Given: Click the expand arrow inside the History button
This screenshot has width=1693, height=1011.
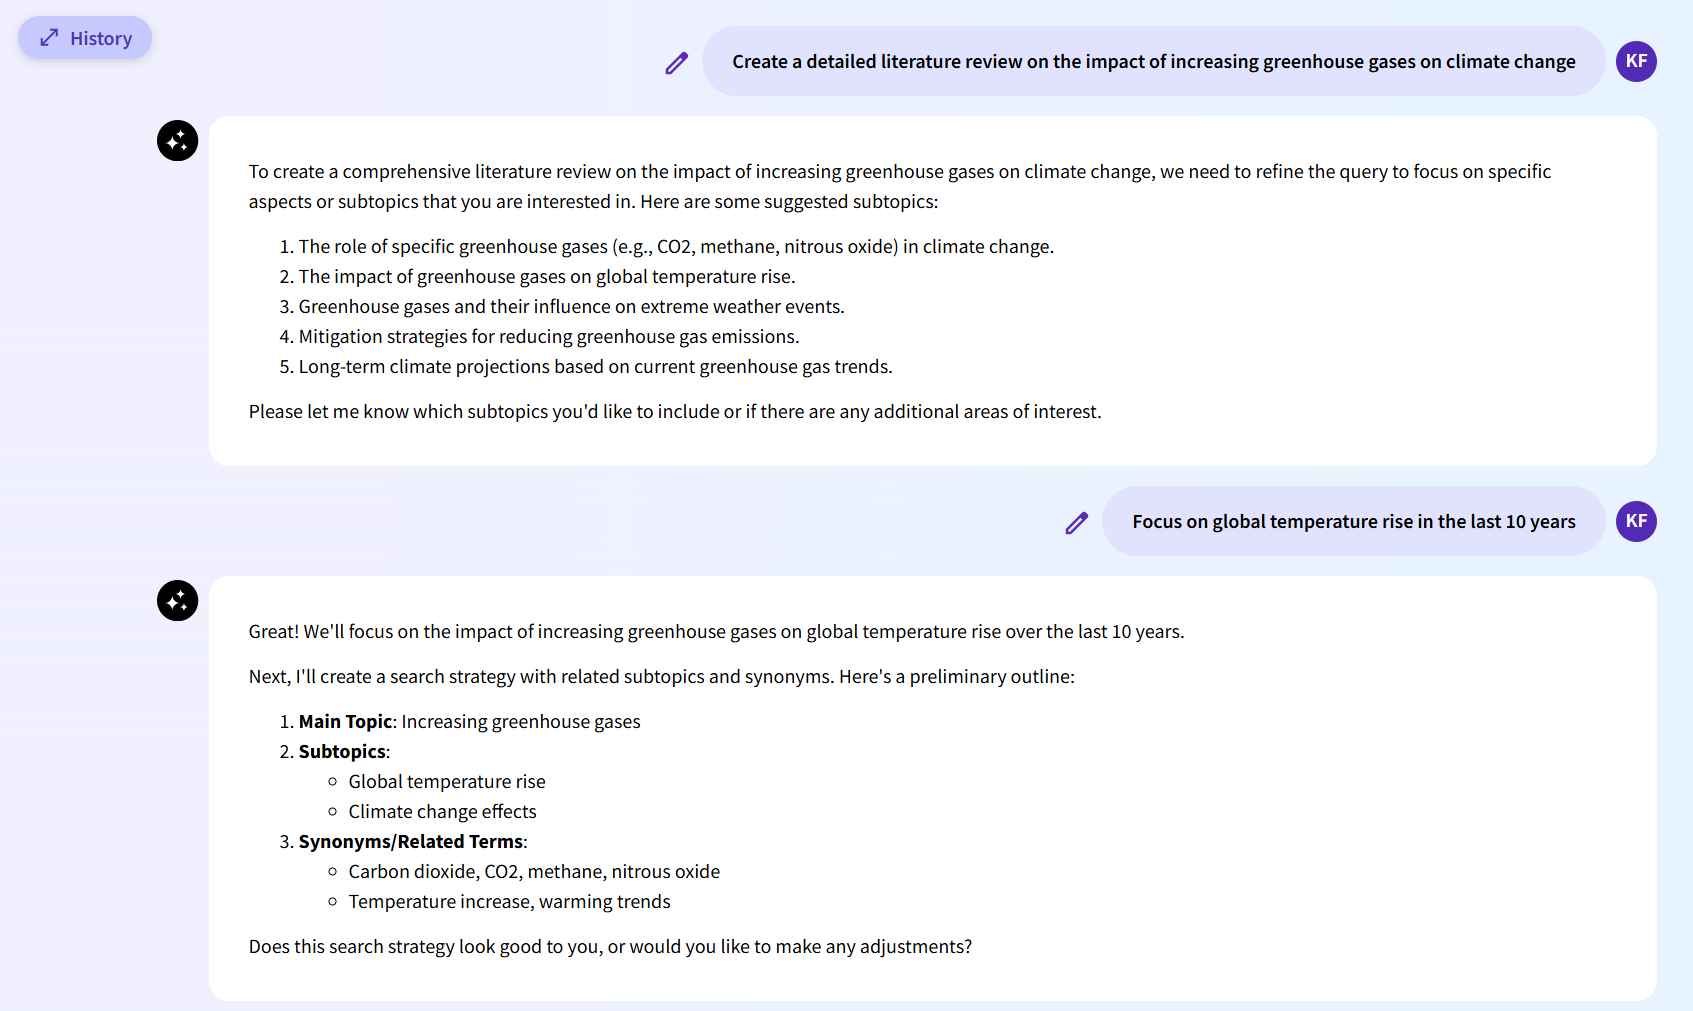Looking at the screenshot, I should [47, 37].
